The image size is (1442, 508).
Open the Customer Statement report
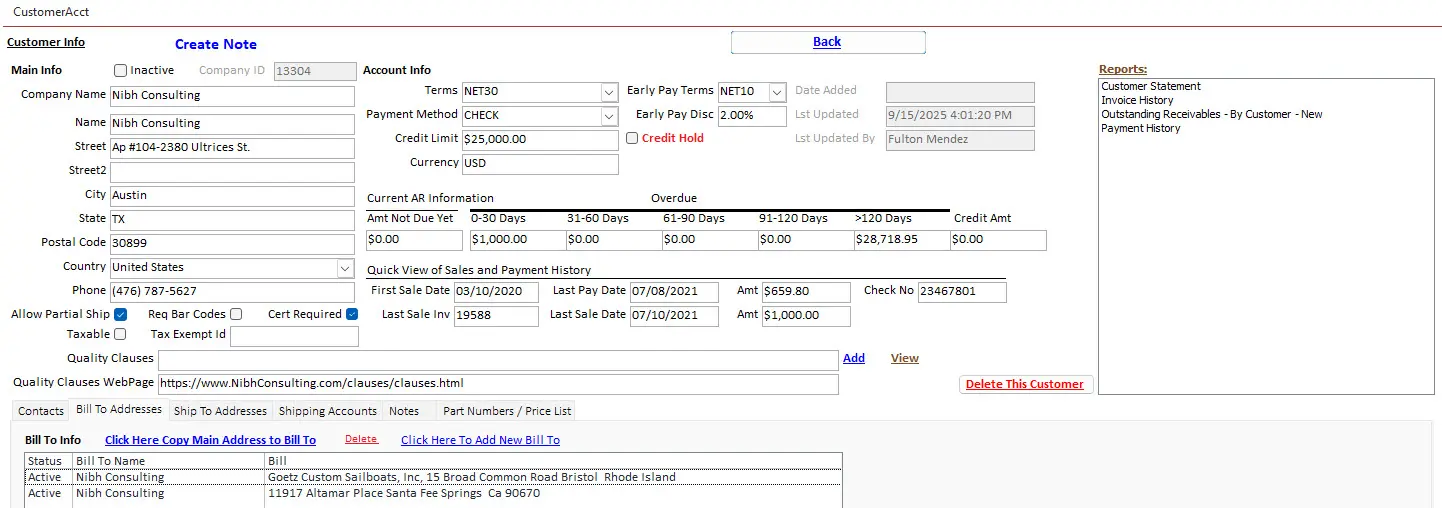coord(1151,86)
